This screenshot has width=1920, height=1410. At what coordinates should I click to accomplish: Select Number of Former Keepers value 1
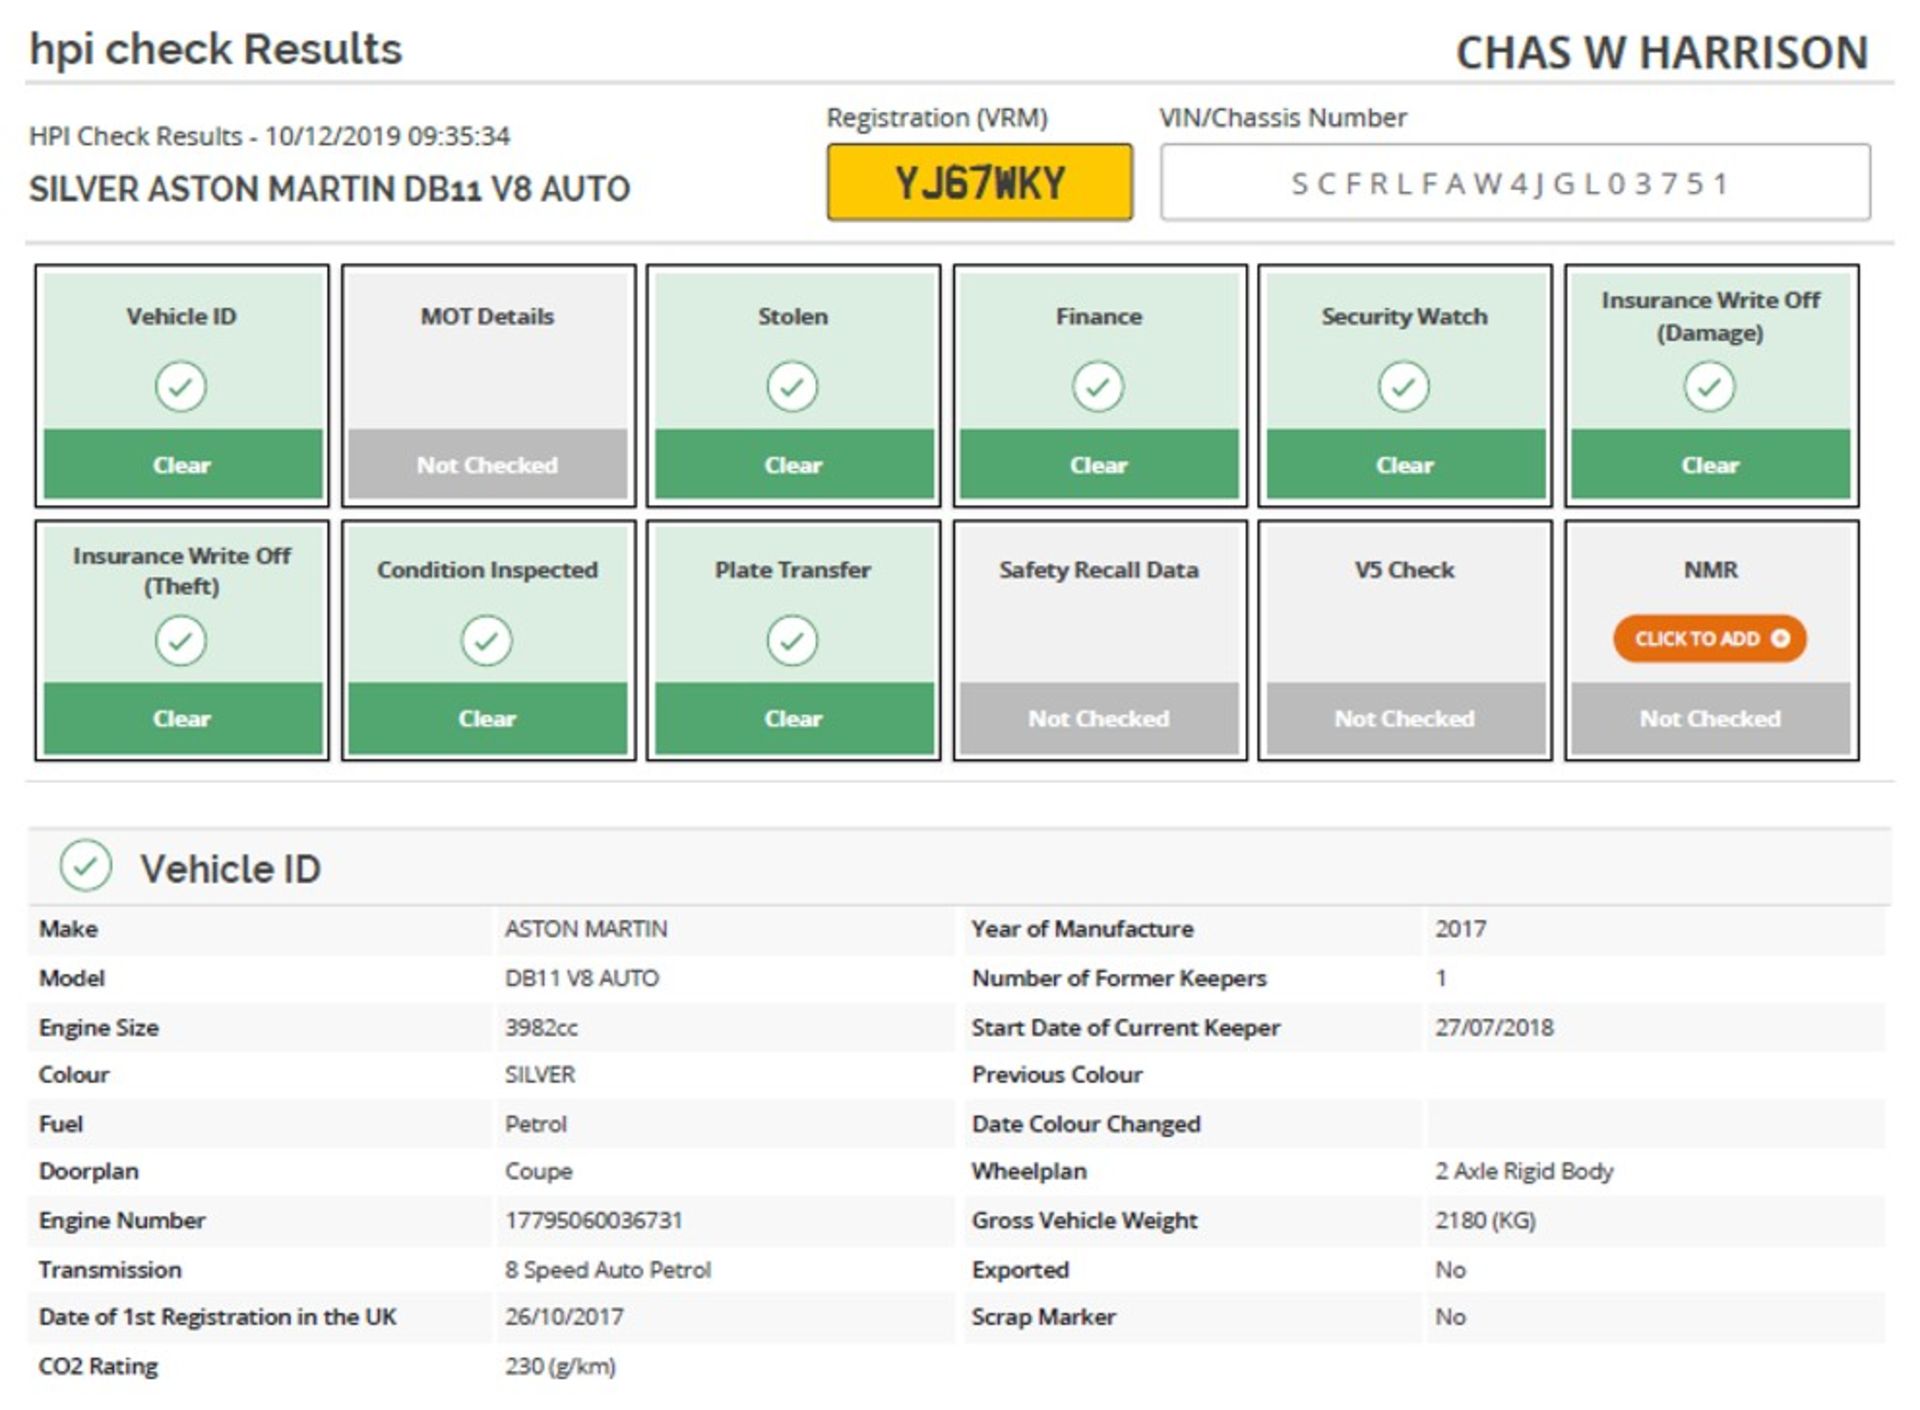pyautogui.click(x=1441, y=978)
